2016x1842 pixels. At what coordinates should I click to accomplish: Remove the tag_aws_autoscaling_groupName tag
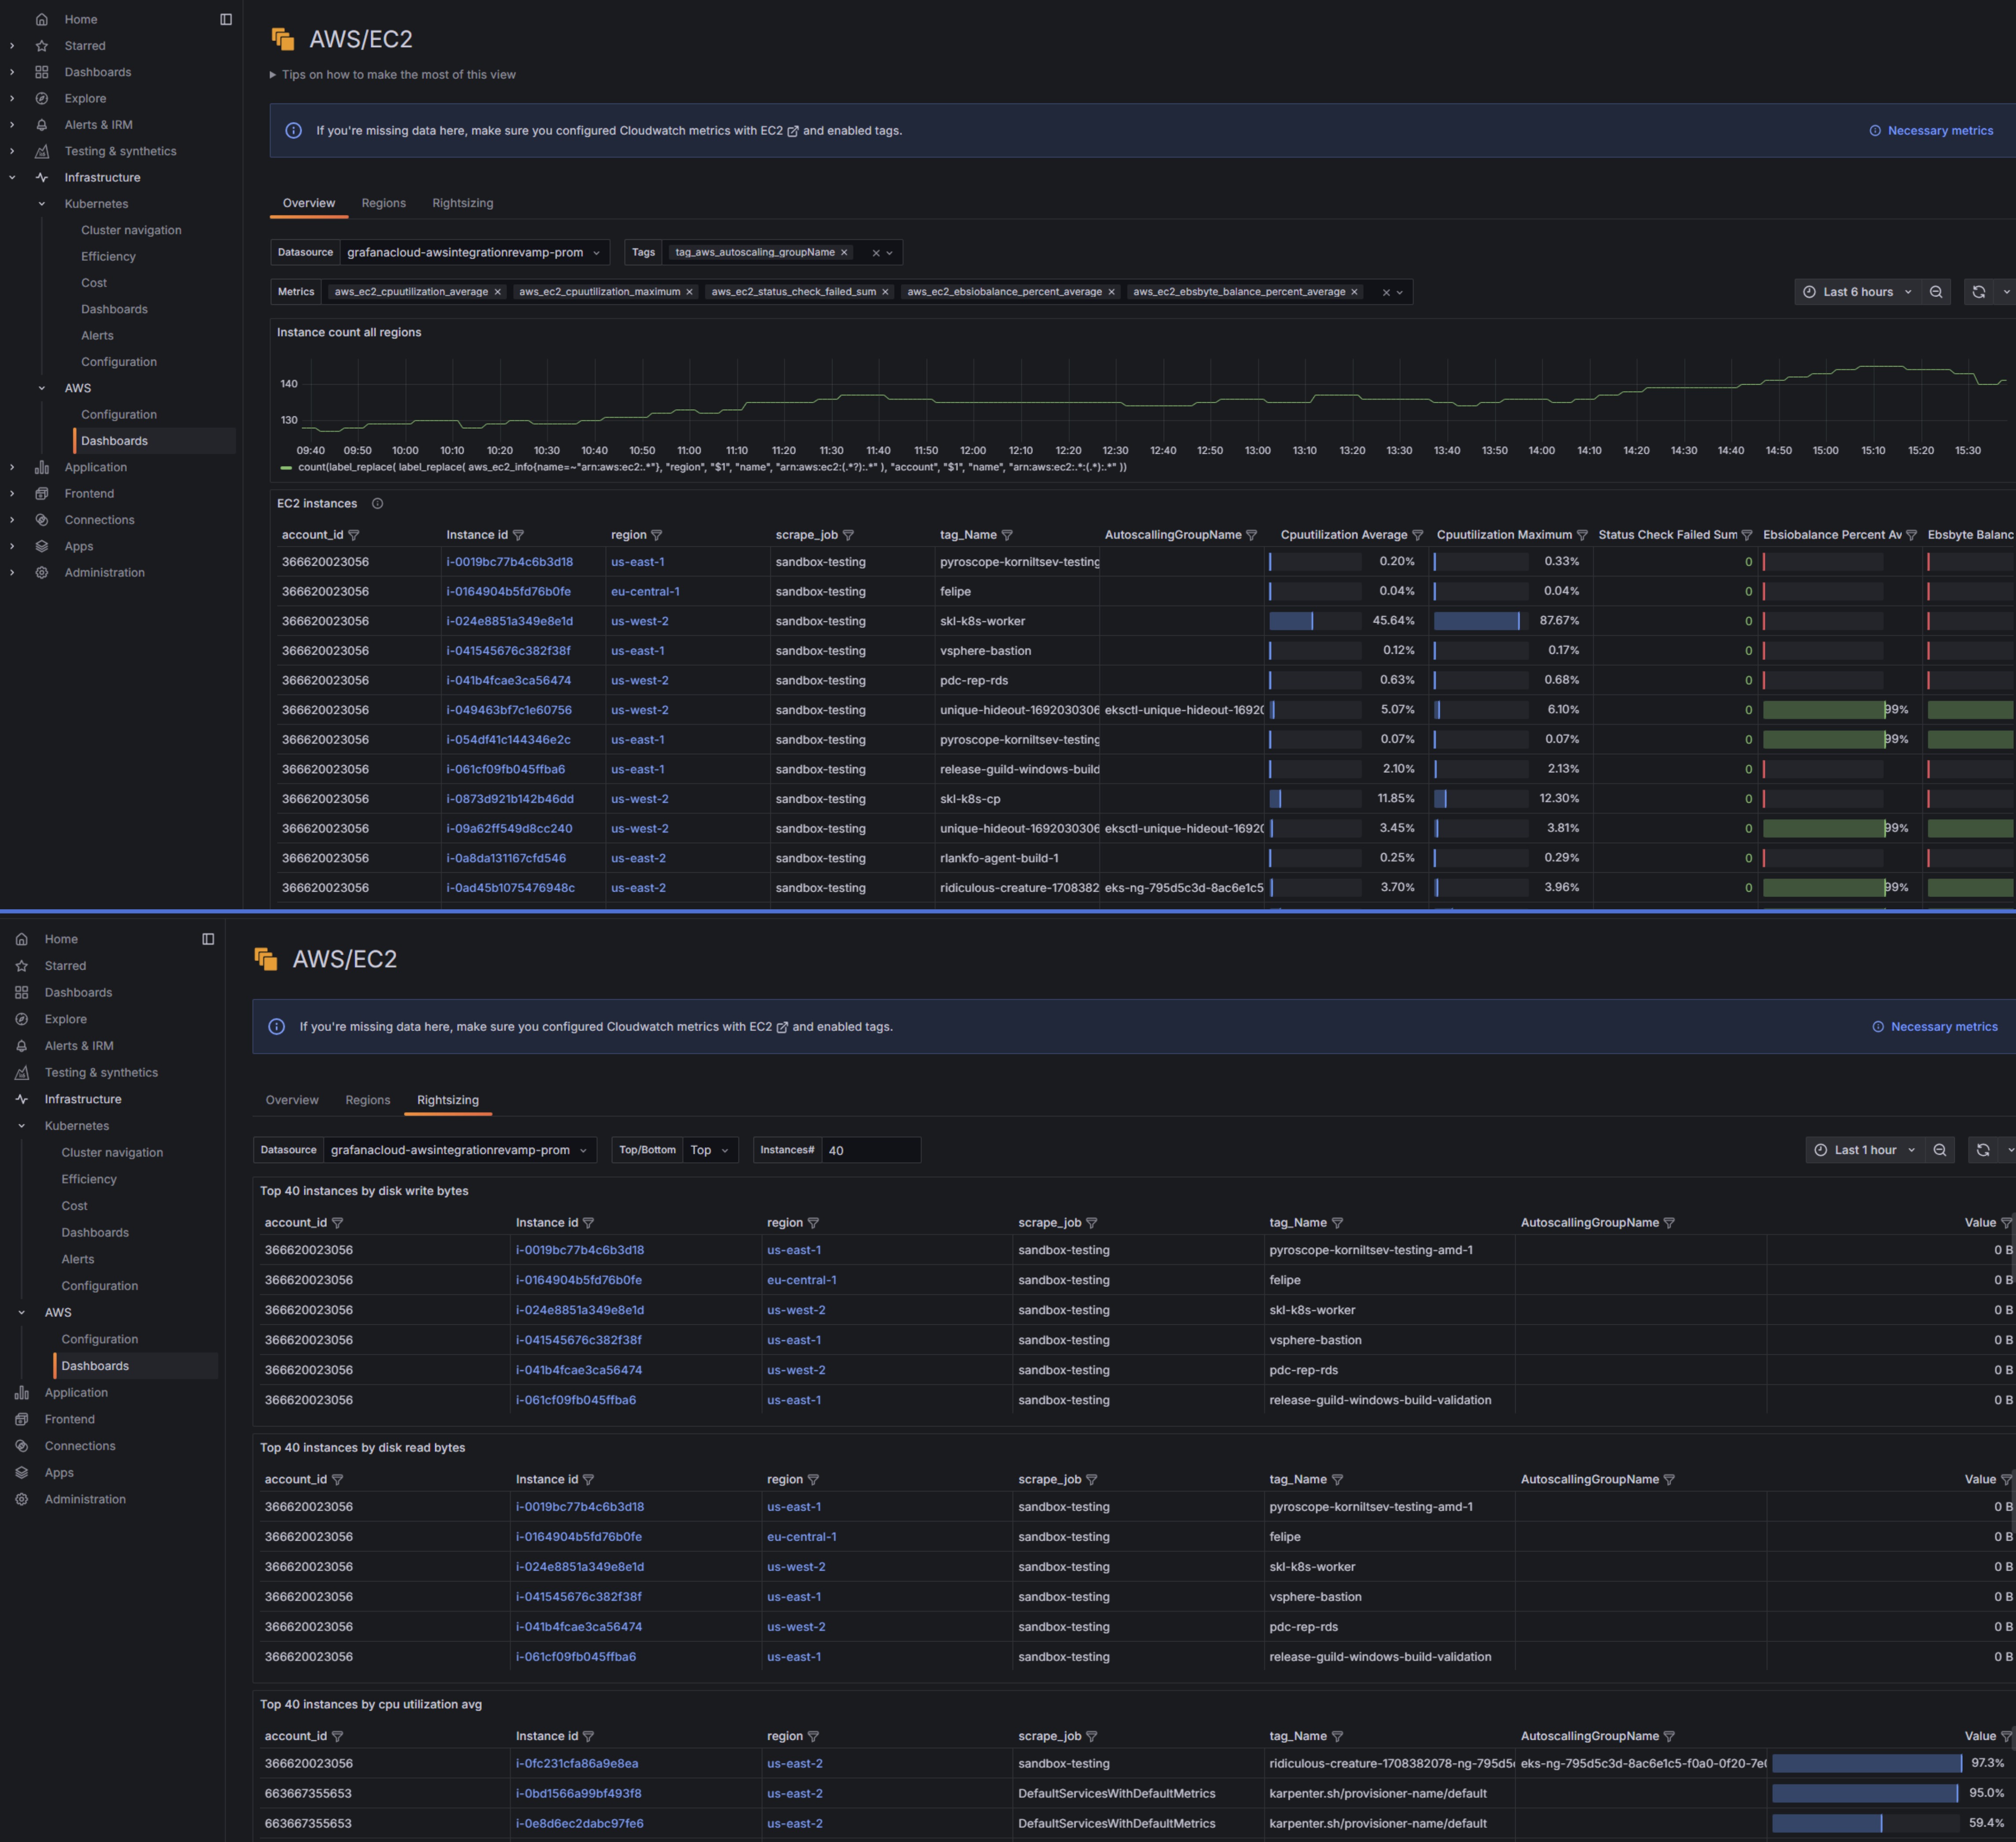point(845,252)
